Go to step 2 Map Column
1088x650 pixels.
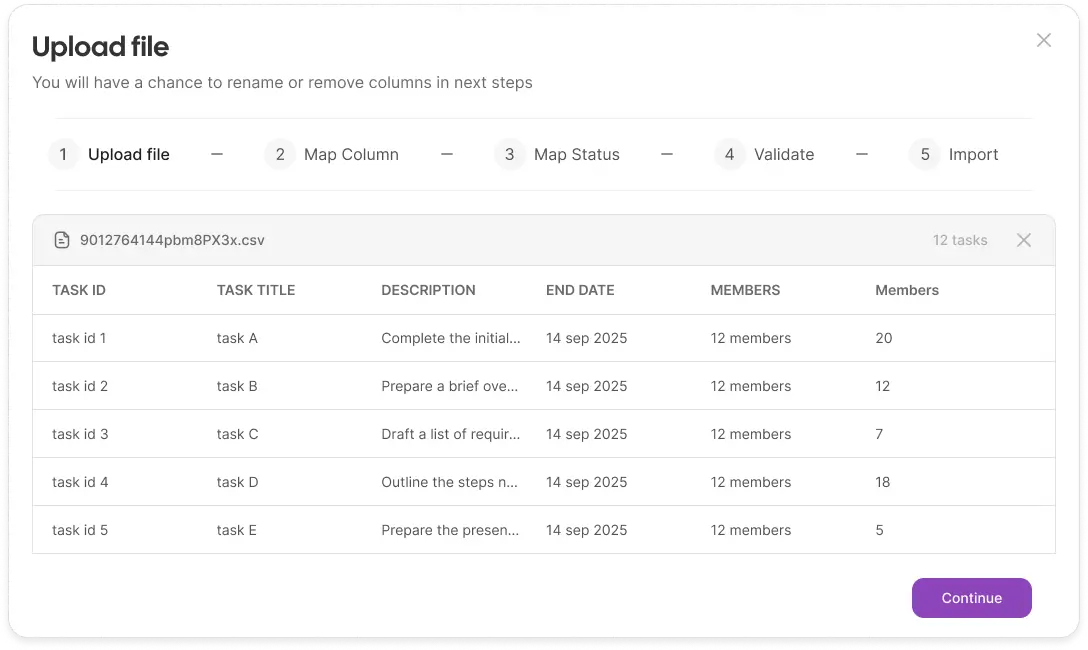pos(332,154)
